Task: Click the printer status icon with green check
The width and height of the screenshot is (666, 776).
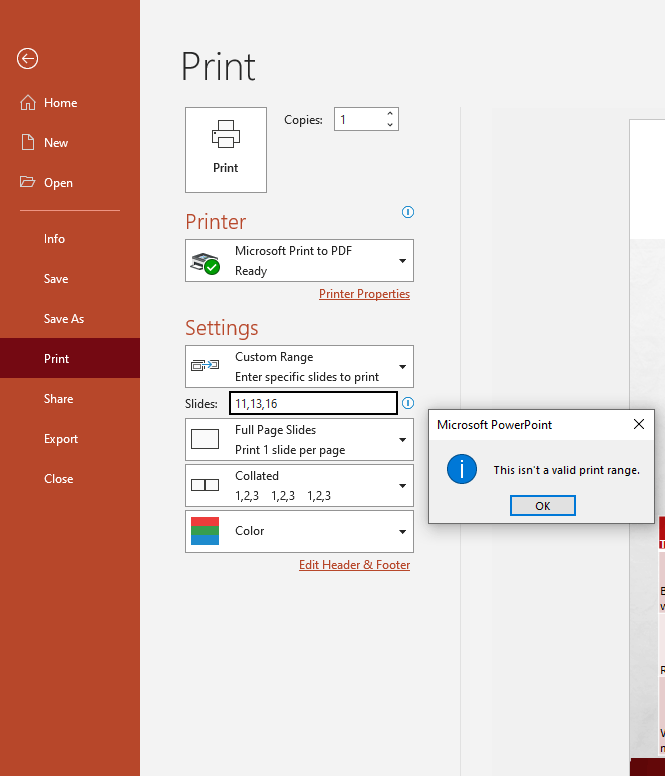Action: (205, 263)
